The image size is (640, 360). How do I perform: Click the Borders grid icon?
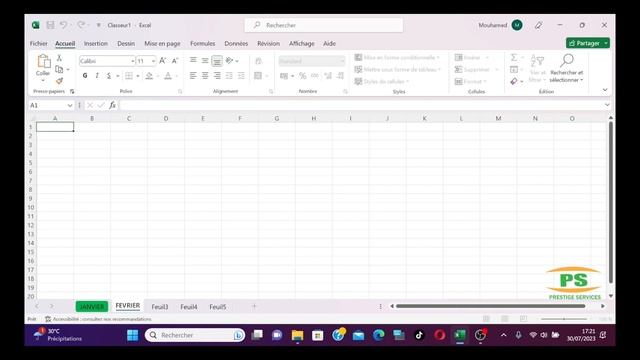129,76
